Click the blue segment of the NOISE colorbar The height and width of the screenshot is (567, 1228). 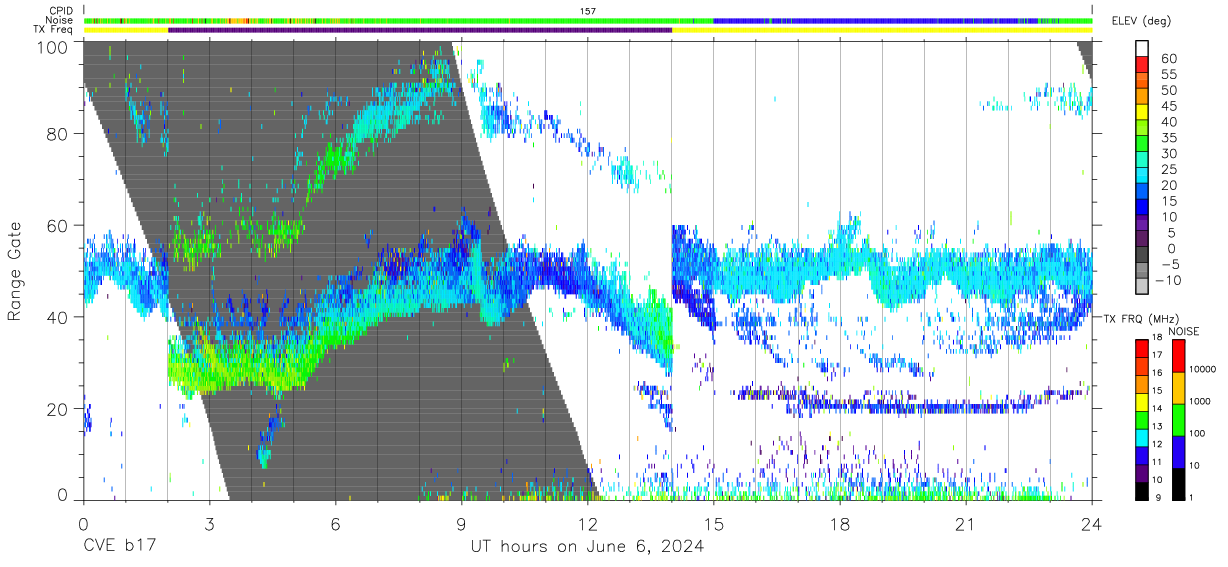[x=1177, y=452]
